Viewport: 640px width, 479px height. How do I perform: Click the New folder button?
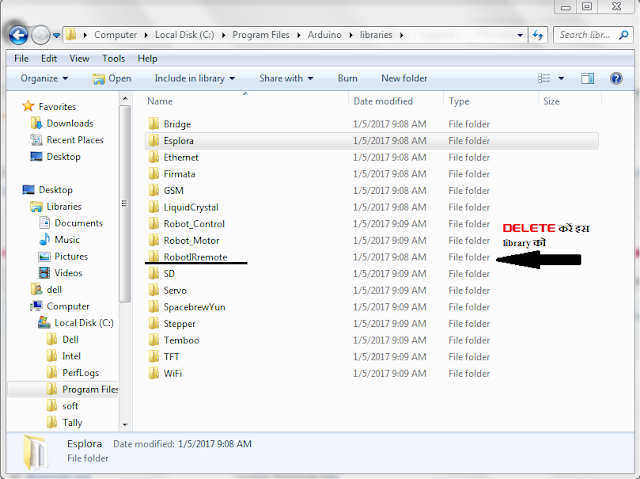click(404, 78)
